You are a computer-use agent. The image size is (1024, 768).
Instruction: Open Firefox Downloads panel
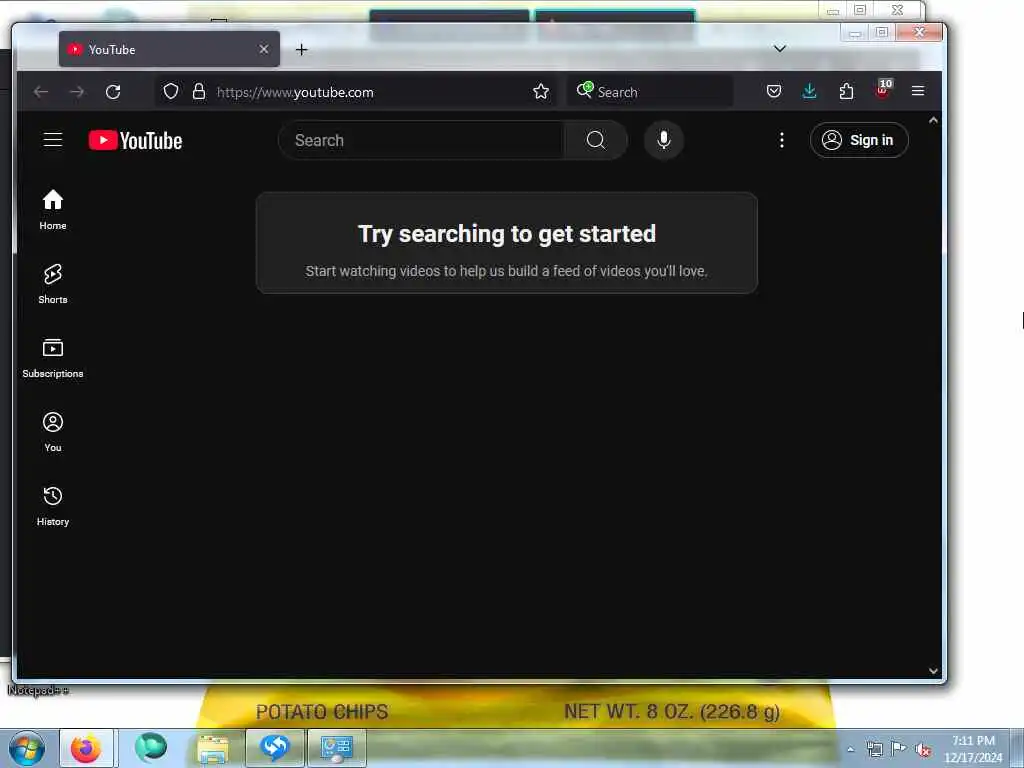(809, 91)
